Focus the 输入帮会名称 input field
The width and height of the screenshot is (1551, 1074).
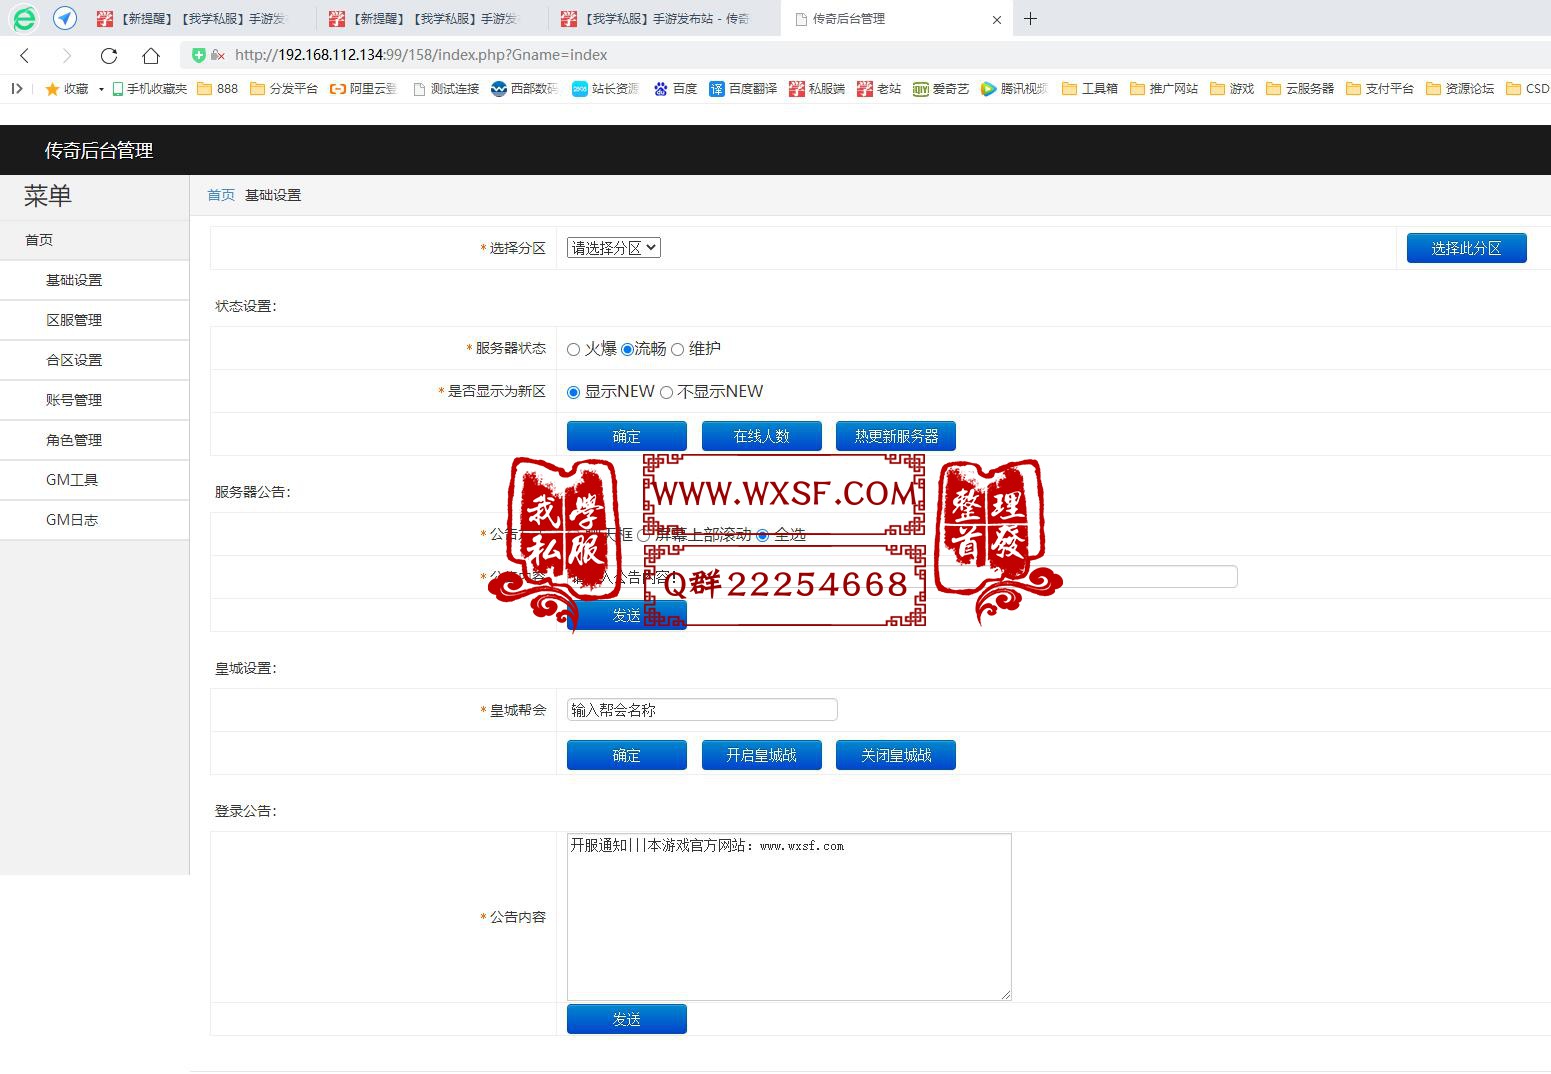point(702,710)
